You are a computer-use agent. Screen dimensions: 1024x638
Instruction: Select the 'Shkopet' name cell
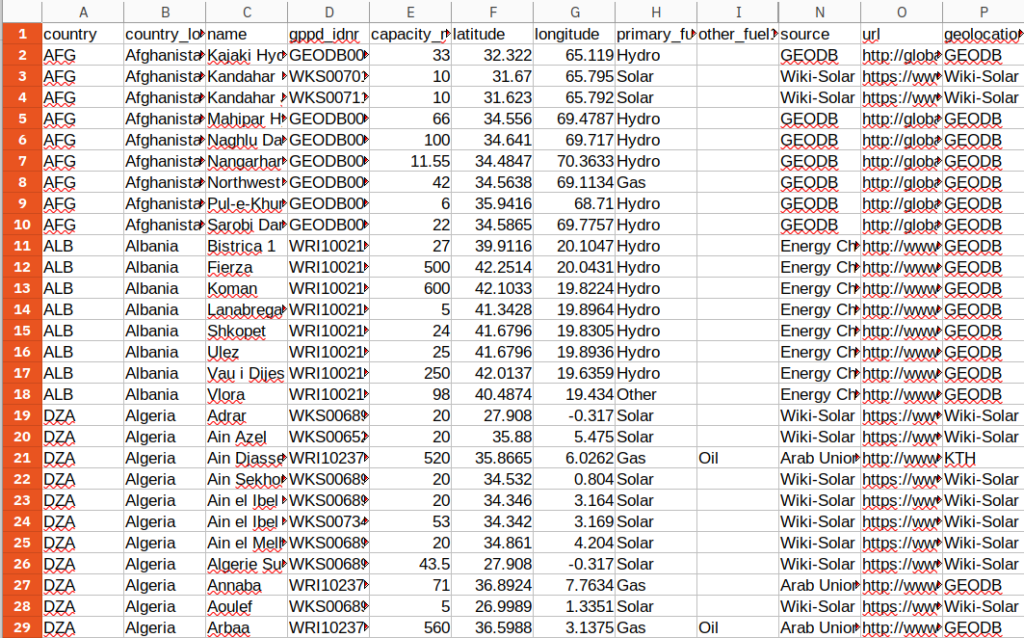(x=247, y=331)
